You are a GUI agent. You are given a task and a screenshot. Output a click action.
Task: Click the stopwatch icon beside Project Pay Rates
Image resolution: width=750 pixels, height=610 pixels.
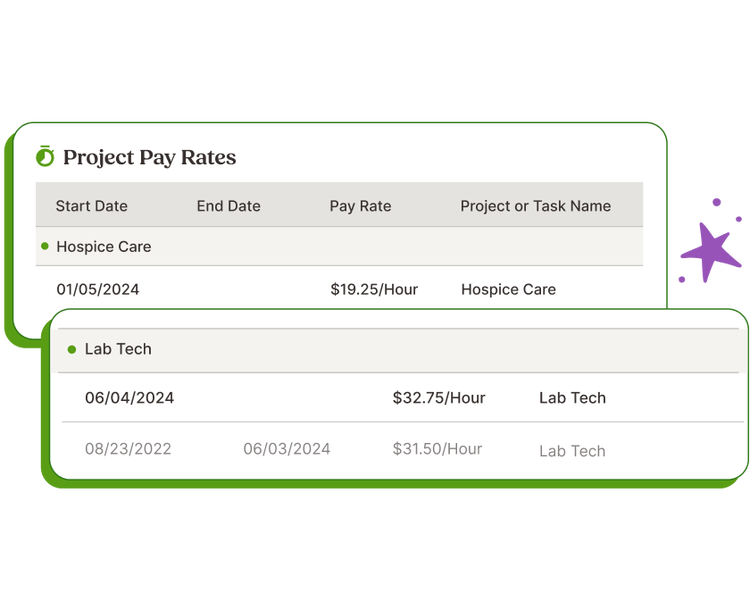click(x=45, y=156)
